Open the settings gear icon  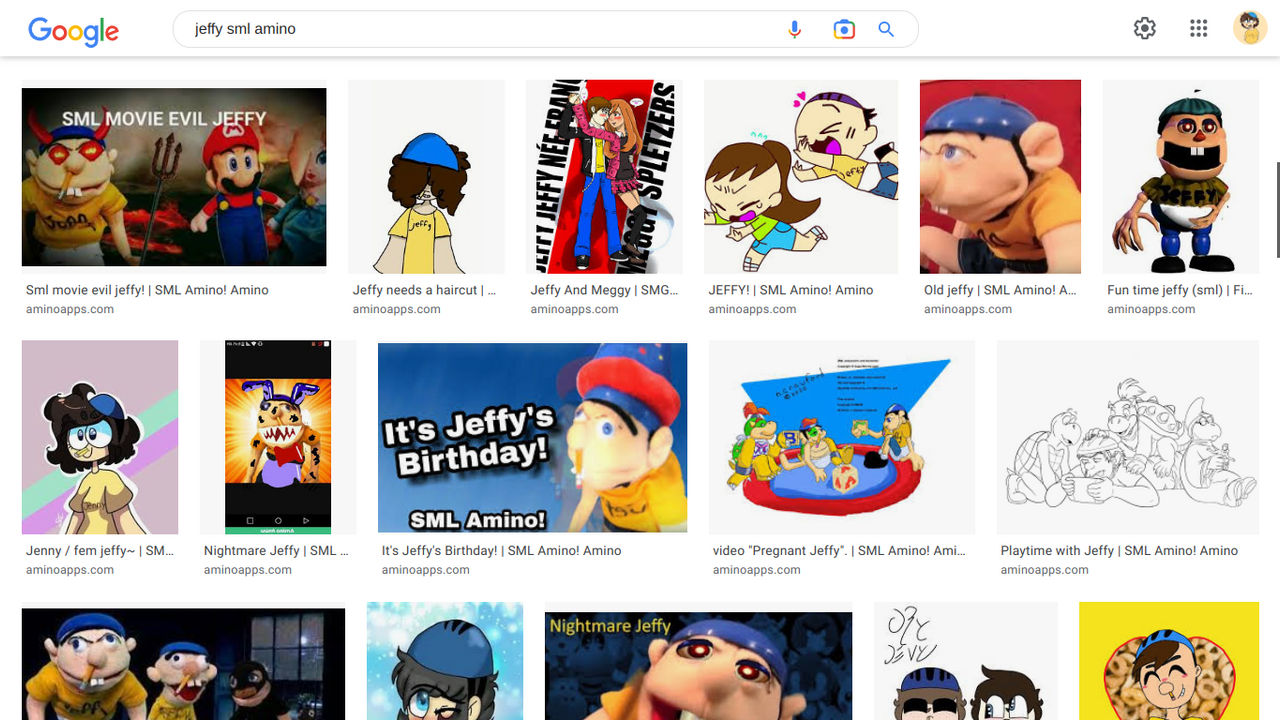coord(1145,28)
